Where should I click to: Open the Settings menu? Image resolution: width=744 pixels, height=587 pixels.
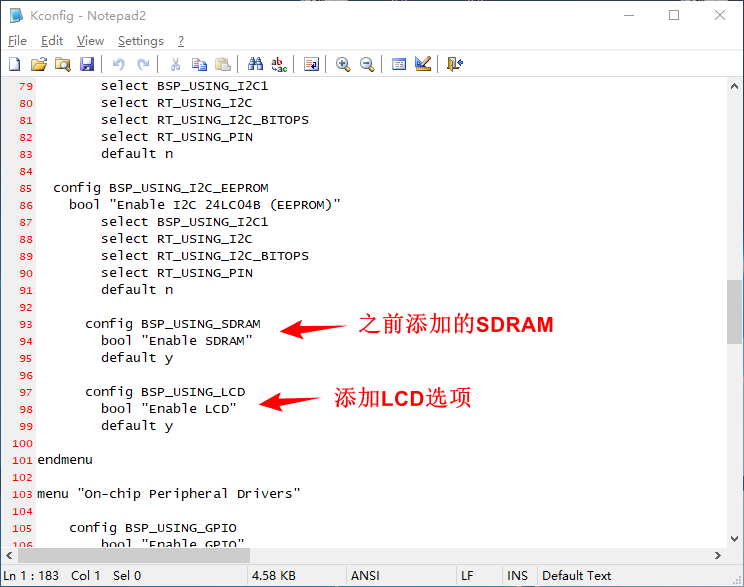140,41
